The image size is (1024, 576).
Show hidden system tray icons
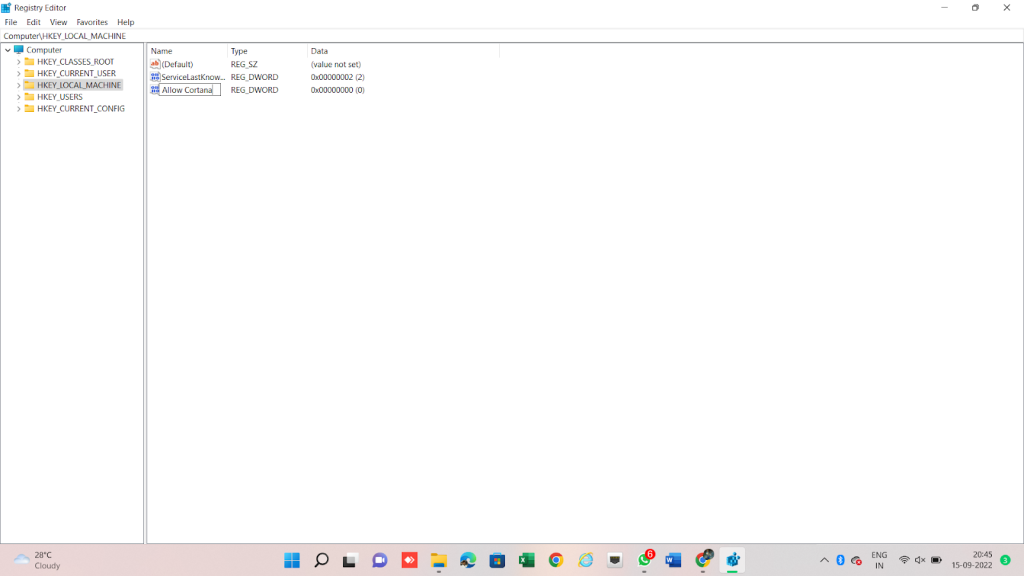pos(824,560)
